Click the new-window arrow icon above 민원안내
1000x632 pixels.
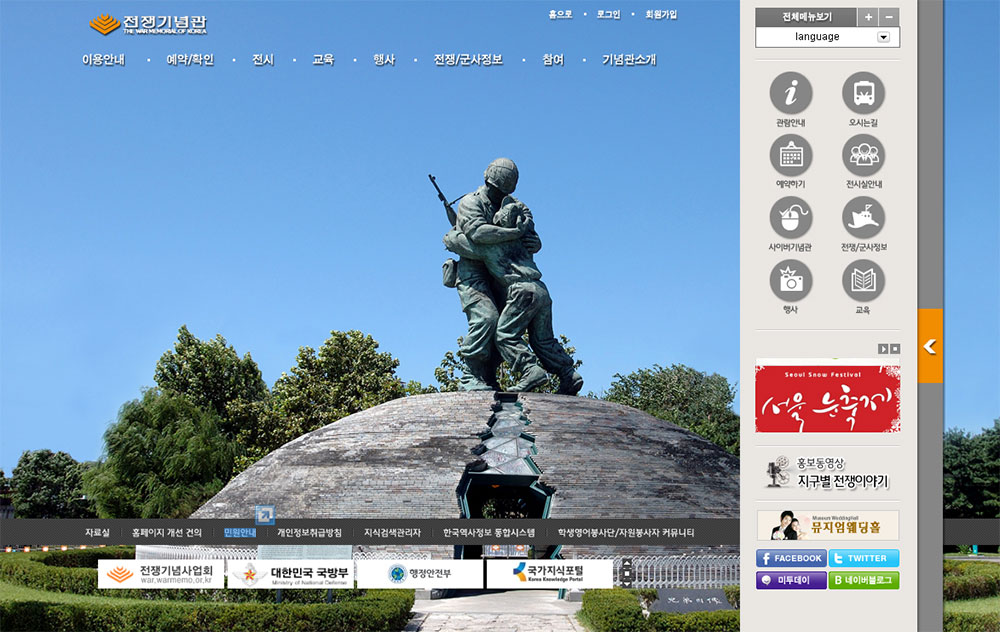(x=265, y=514)
